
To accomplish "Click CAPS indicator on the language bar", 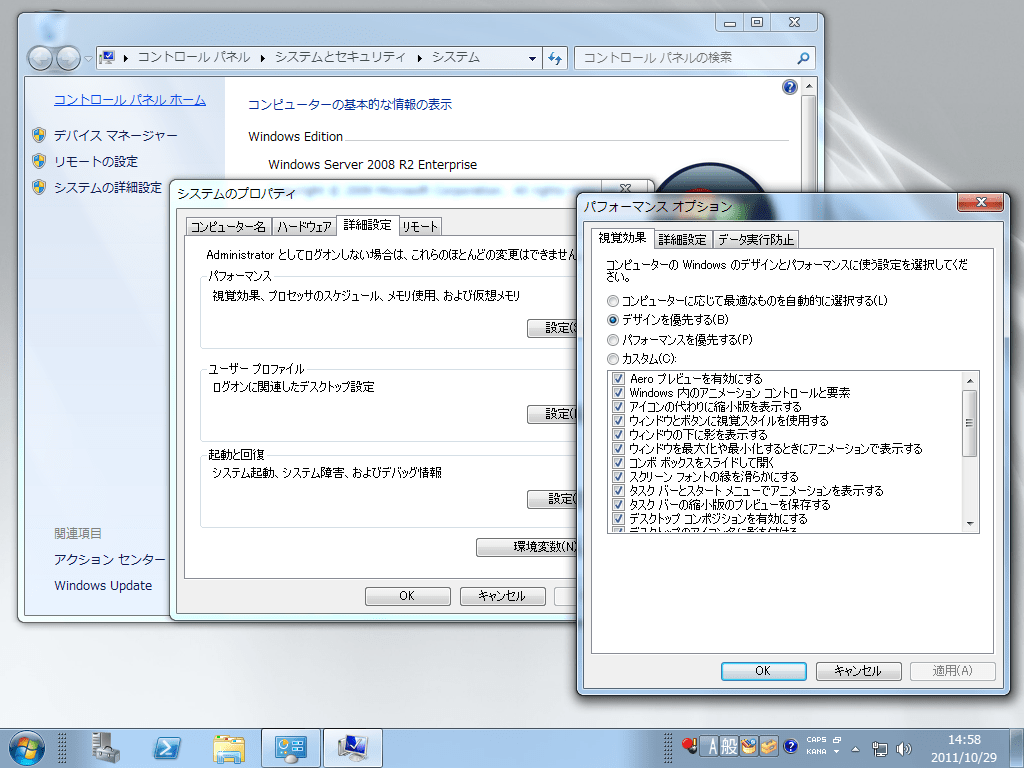I will [x=815, y=739].
